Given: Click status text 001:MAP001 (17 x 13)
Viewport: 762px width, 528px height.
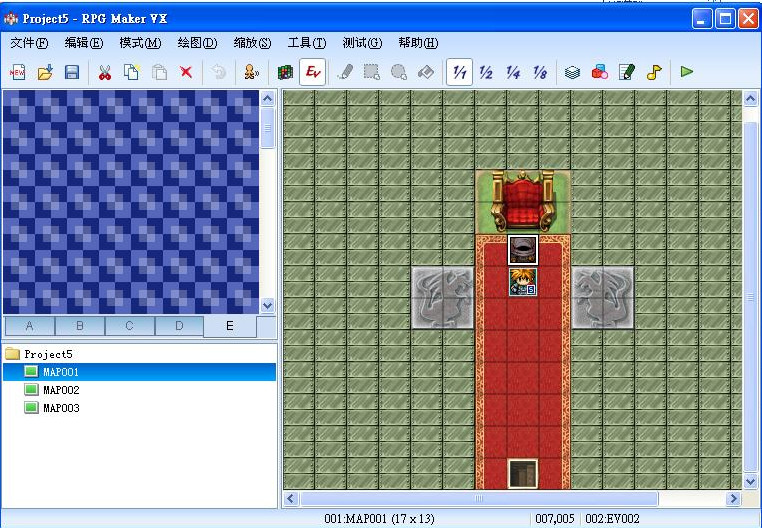Looking at the screenshot, I should click(x=379, y=519).
